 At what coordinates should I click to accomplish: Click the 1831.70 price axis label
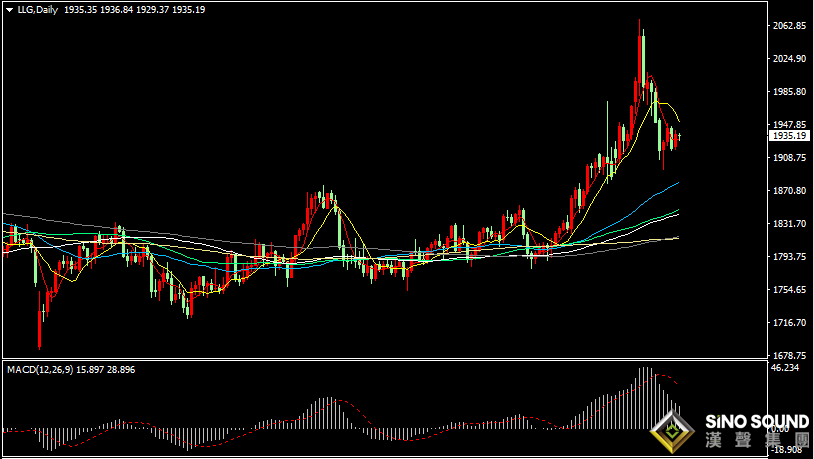click(790, 223)
